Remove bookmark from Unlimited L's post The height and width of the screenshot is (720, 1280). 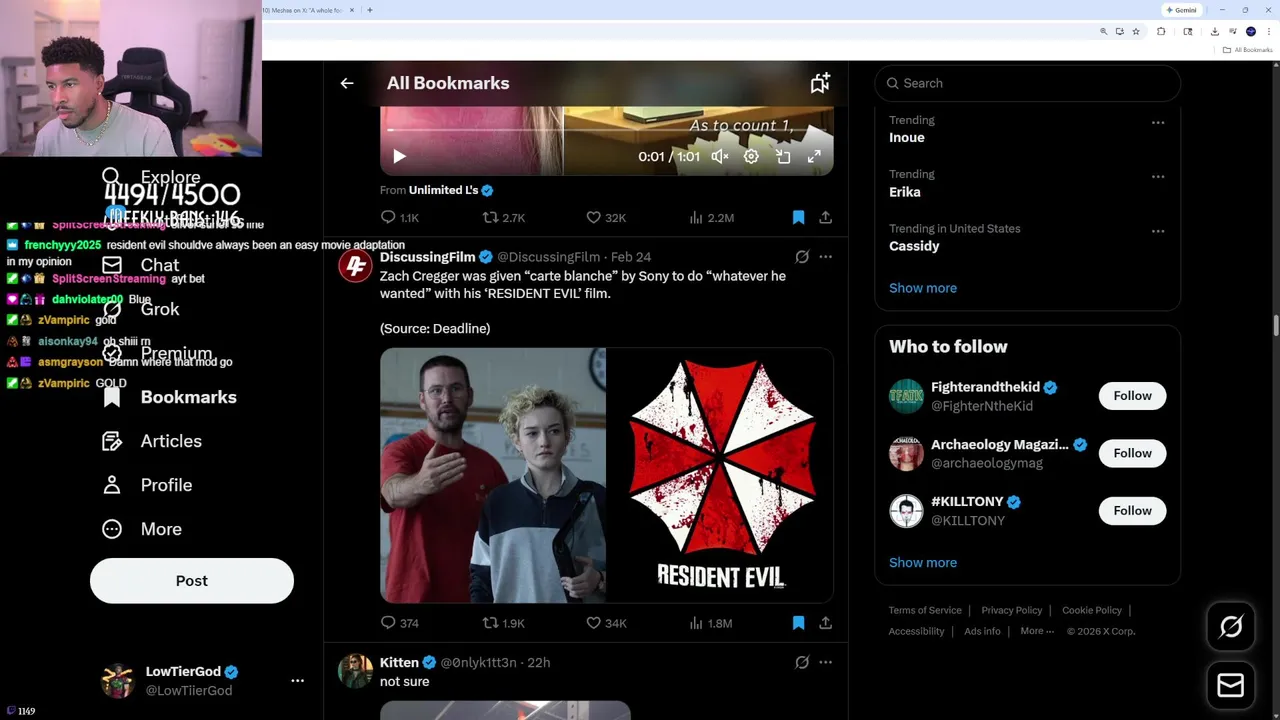(798, 217)
